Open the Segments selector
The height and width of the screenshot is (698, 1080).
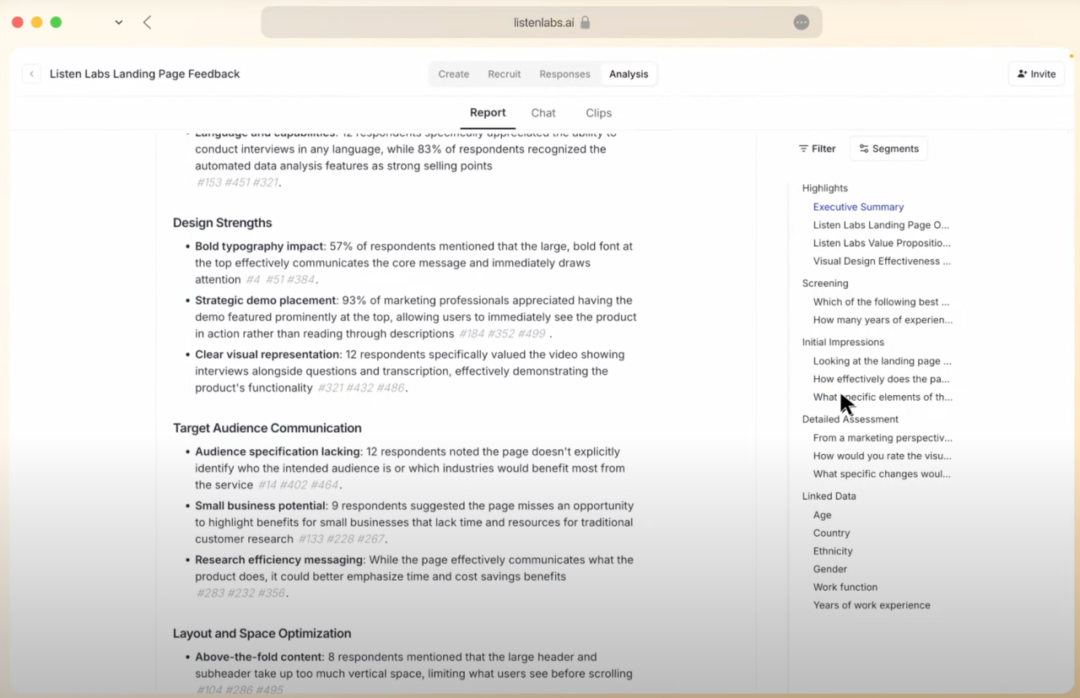click(888, 149)
